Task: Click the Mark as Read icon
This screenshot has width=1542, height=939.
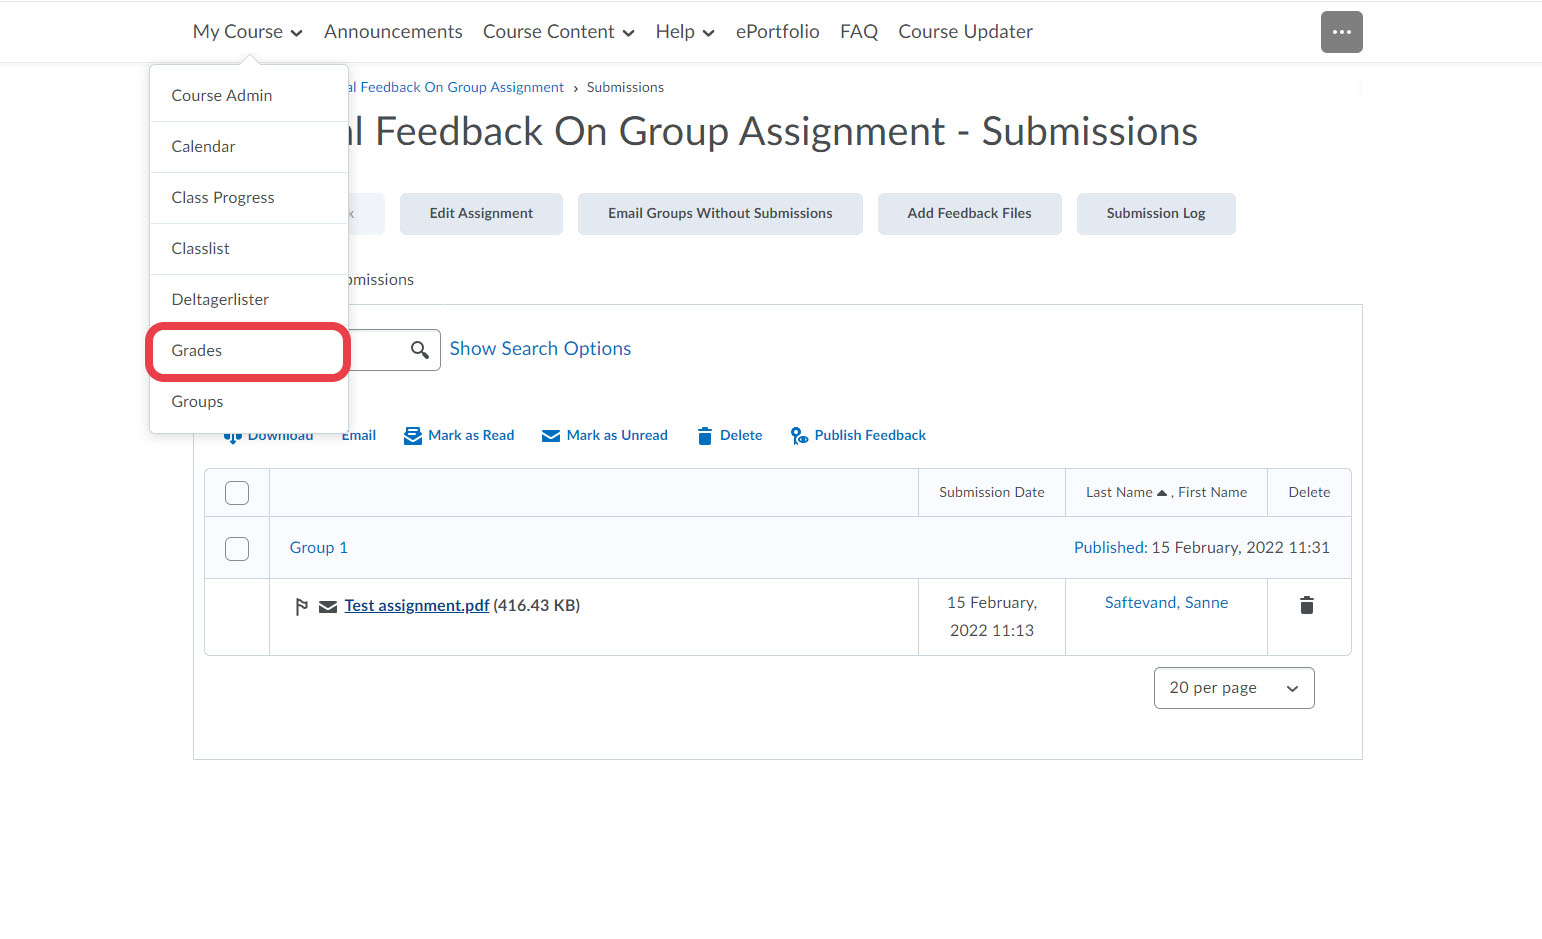Action: tap(412, 436)
